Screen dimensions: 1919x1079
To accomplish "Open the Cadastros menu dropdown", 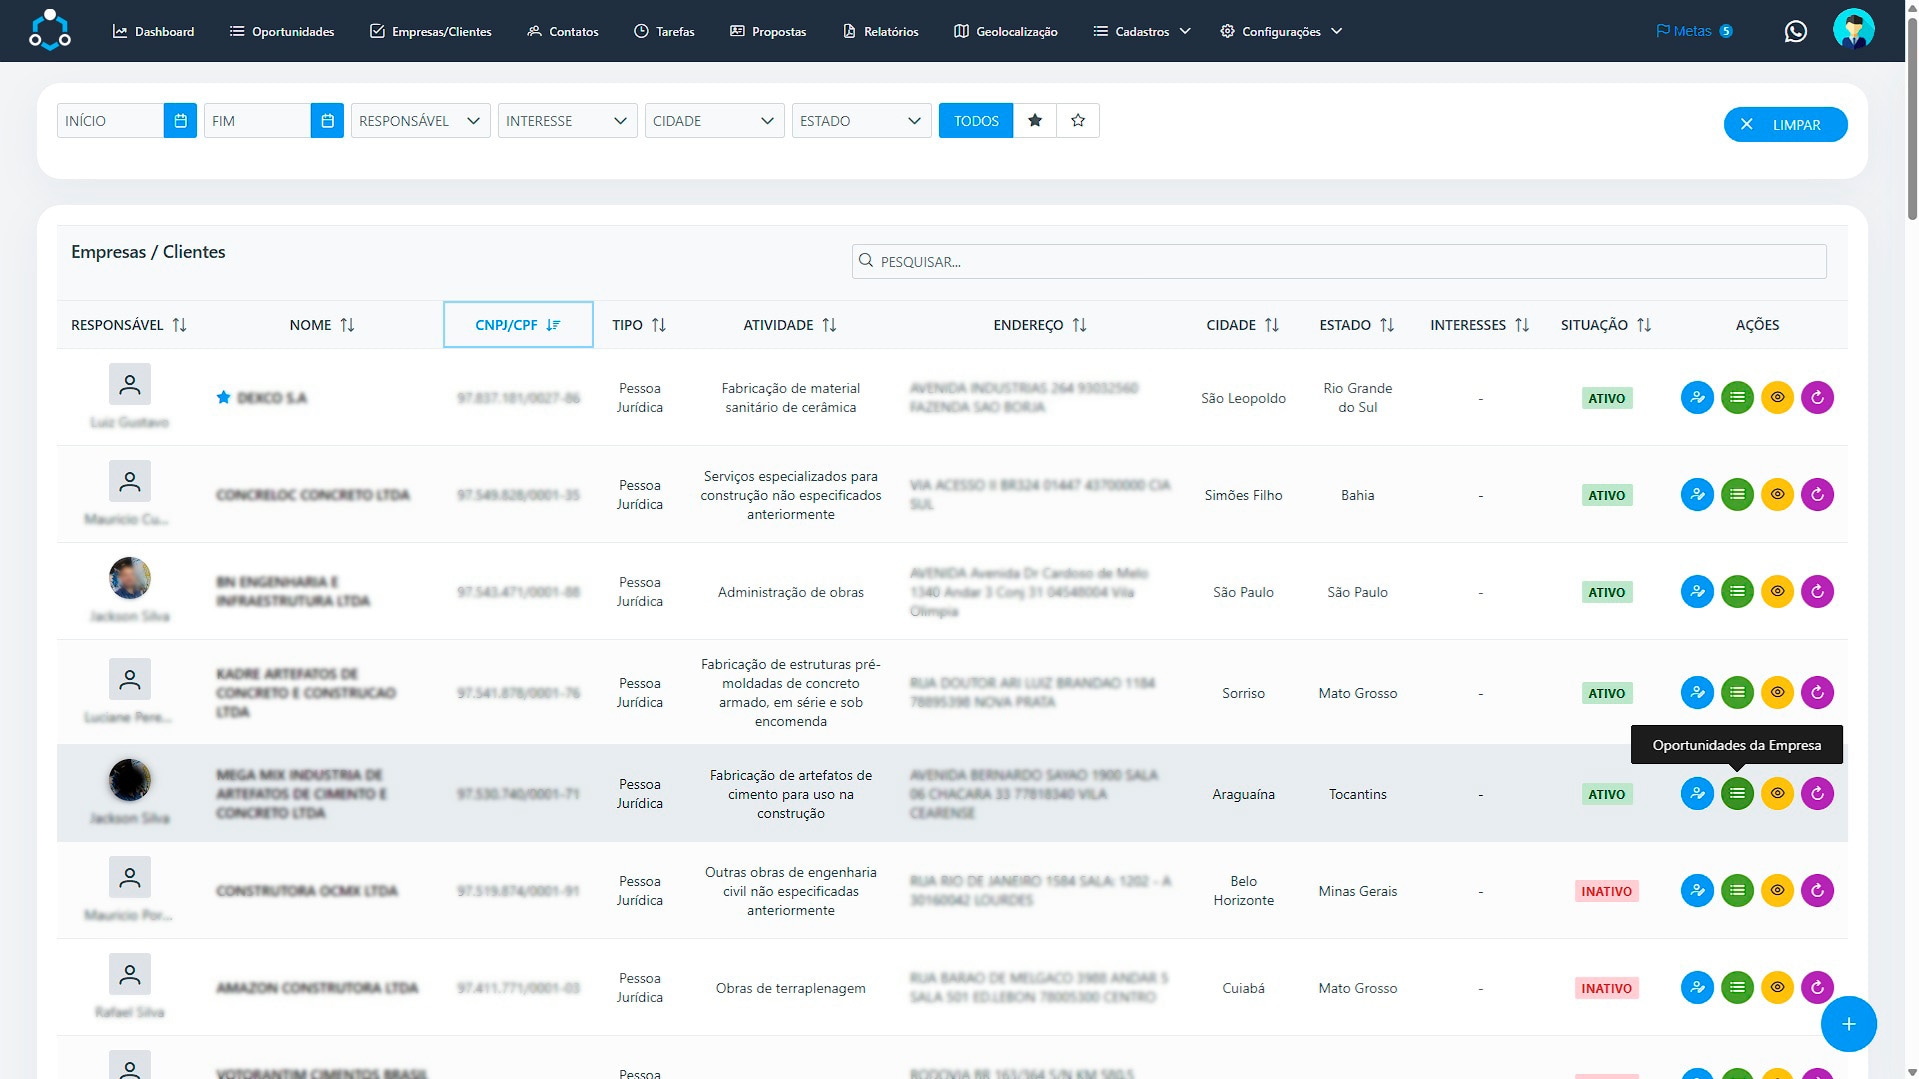I will (1141, 32).
